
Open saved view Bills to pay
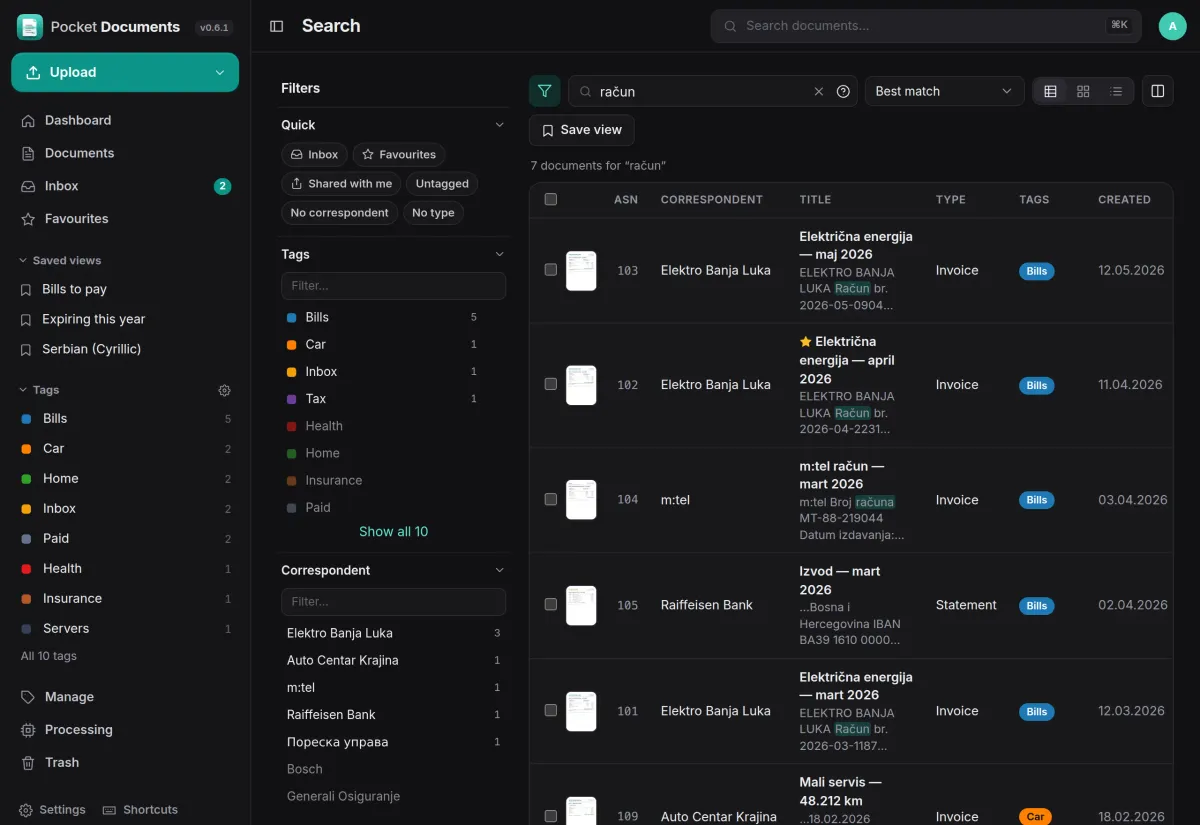(x=125, y=289)
